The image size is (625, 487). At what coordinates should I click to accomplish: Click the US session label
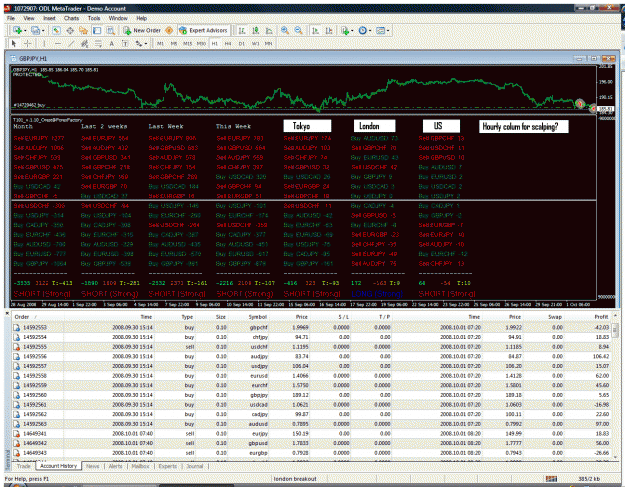pos(441,126)
